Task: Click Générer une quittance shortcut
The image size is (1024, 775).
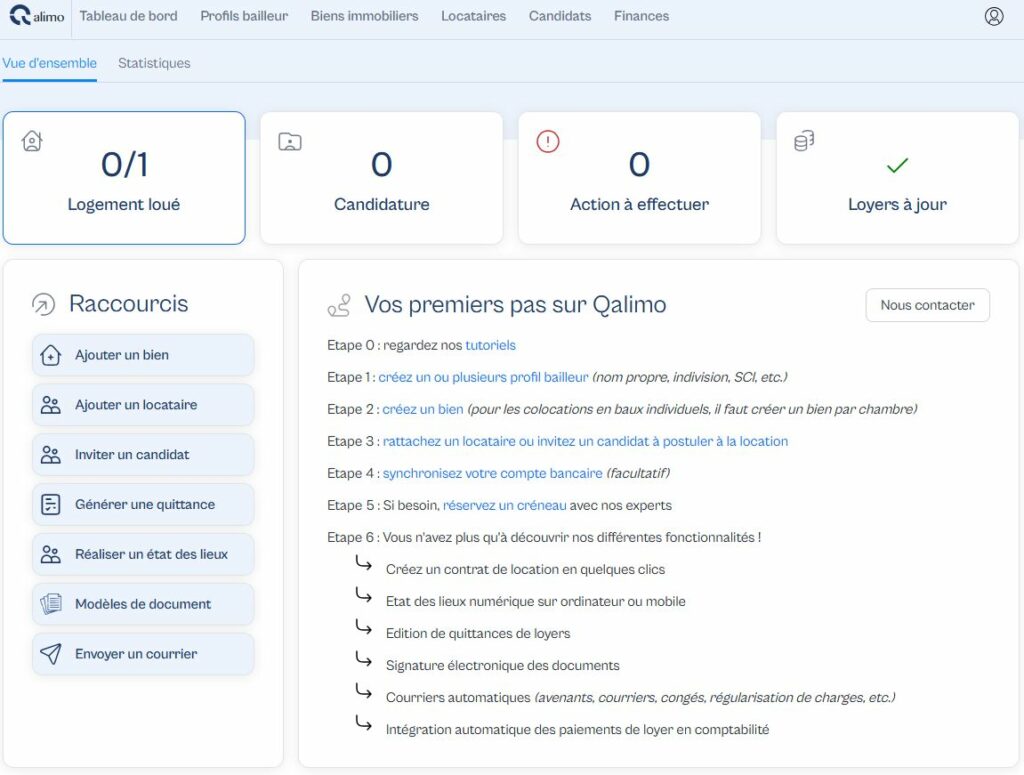Action: coord(143,505)
